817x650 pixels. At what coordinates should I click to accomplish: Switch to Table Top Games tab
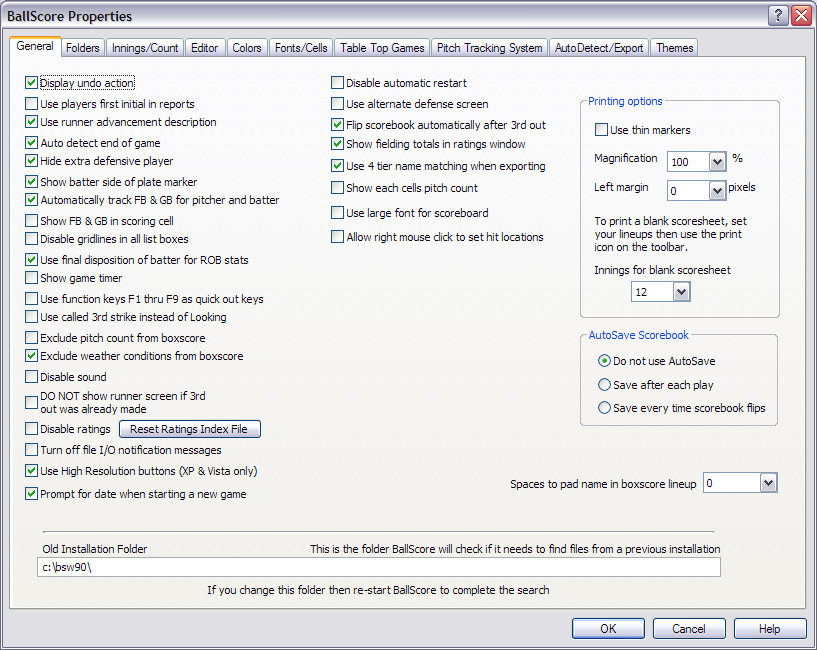(382, 48)
